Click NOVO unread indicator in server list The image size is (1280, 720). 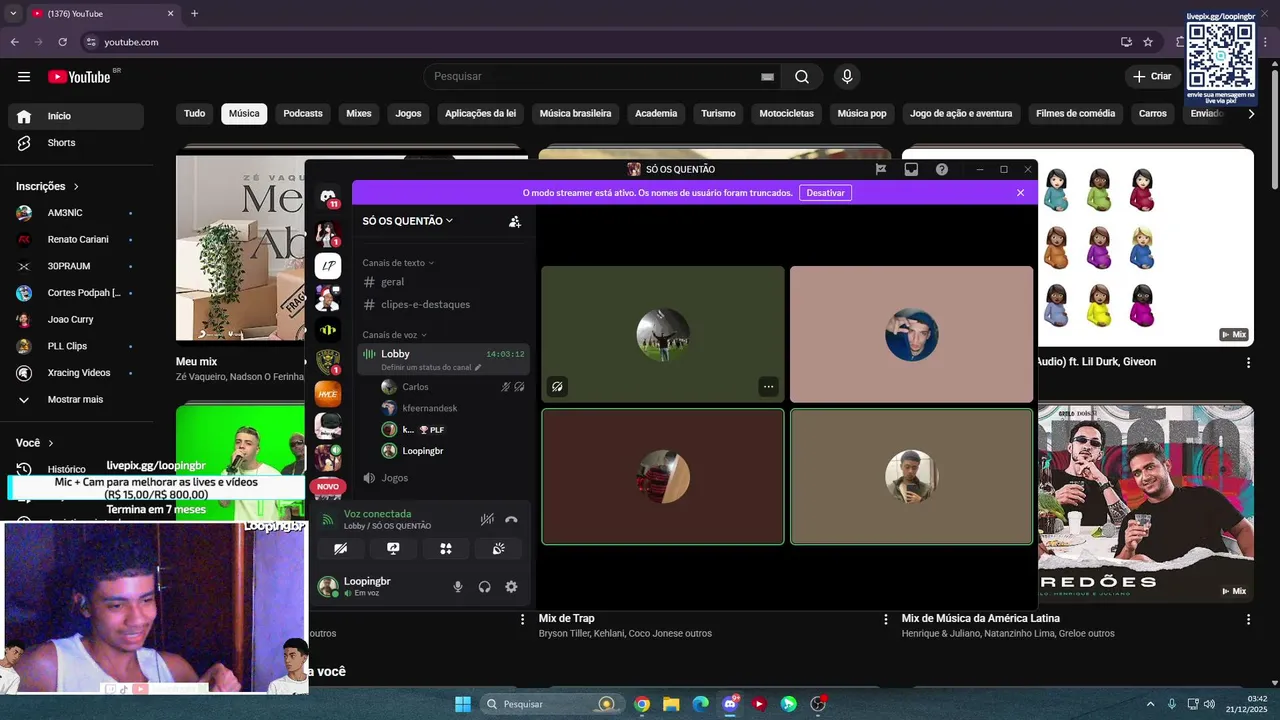pos(327,486)
